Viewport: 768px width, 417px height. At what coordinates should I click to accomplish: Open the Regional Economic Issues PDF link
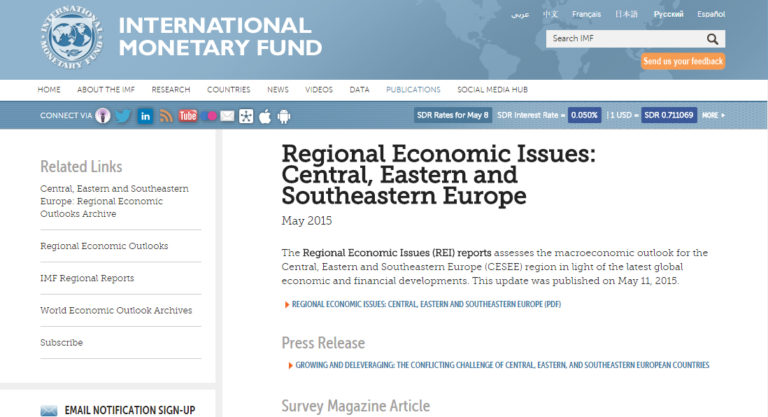425,304
